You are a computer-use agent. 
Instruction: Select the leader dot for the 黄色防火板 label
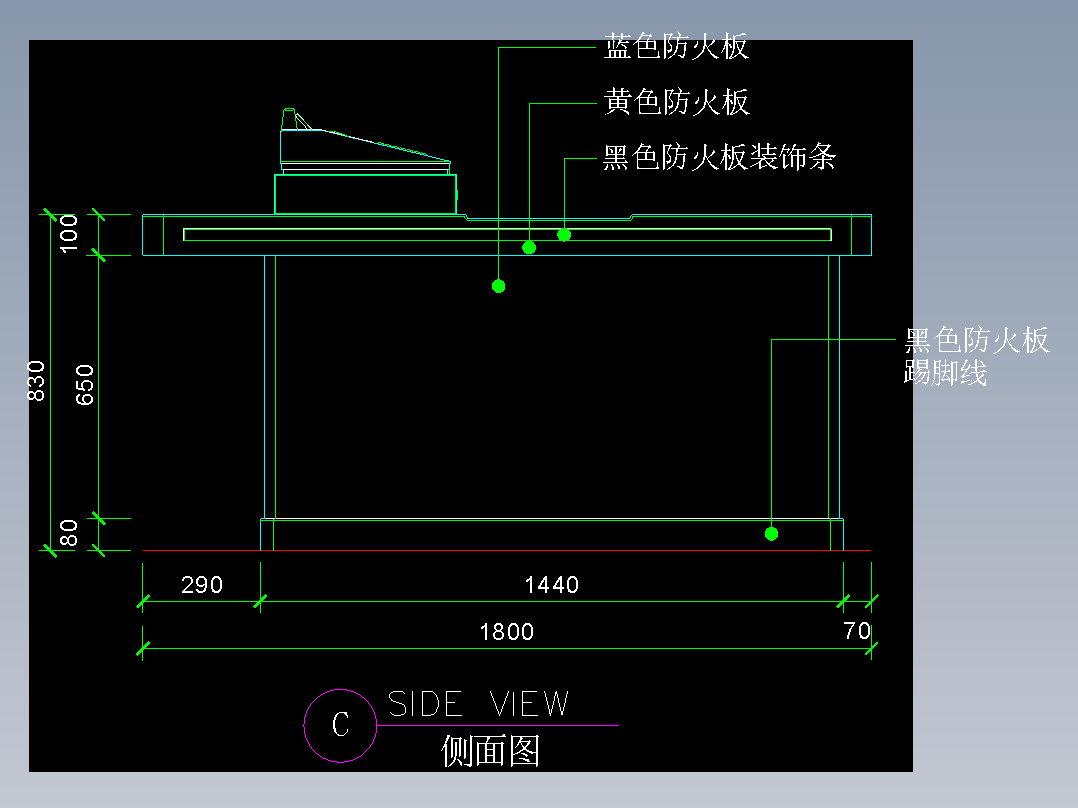click(x=529, y=248)
